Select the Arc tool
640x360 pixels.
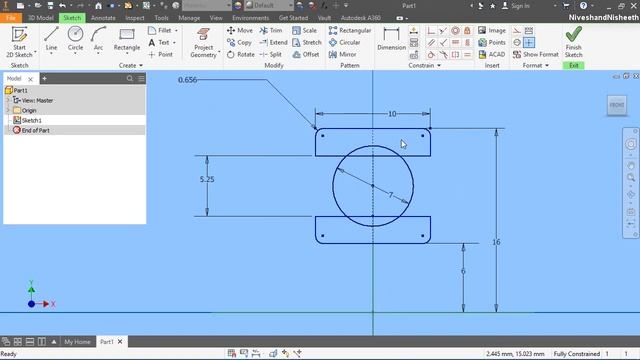tap(98, 39)
